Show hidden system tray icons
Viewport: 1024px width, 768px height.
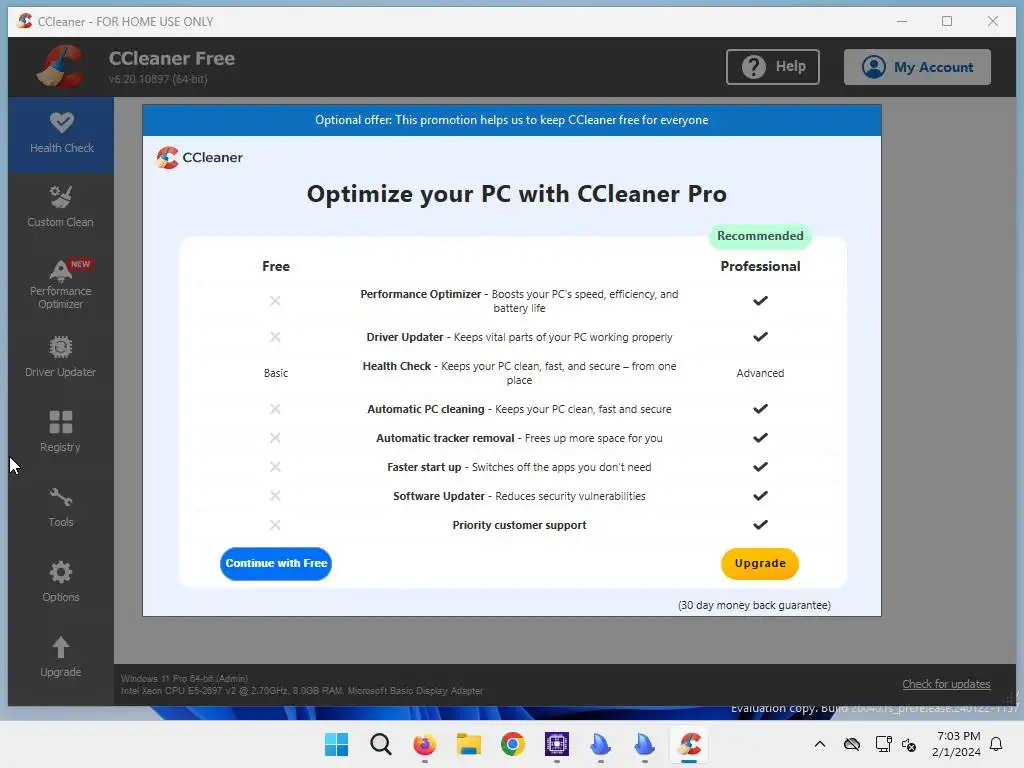pos(820,744)
